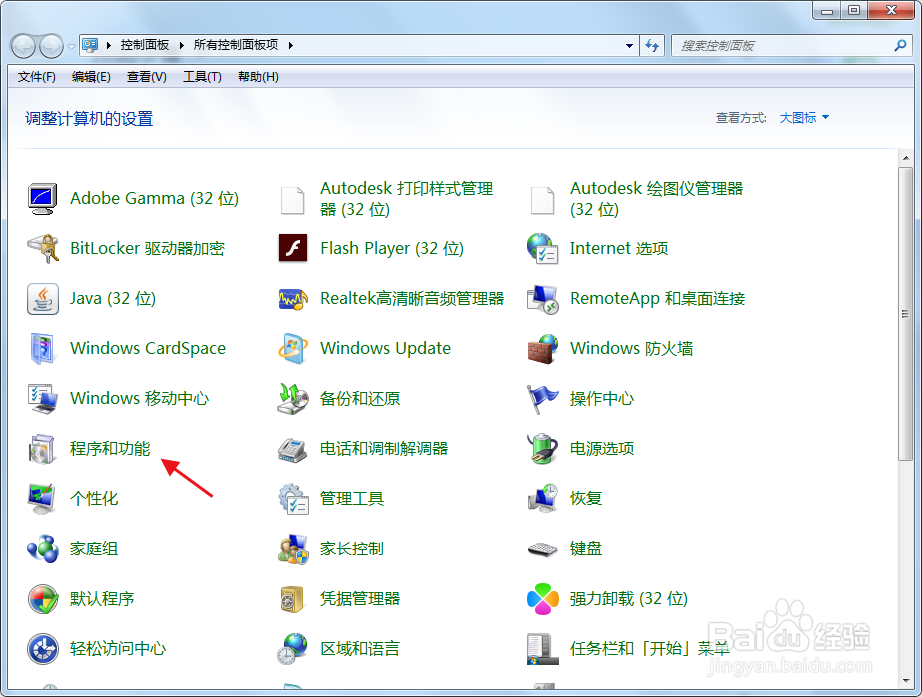Click the 所有控制面板项 breadcrumb
The width and height of the screenshot is (922, 697).
pos(236,45)
